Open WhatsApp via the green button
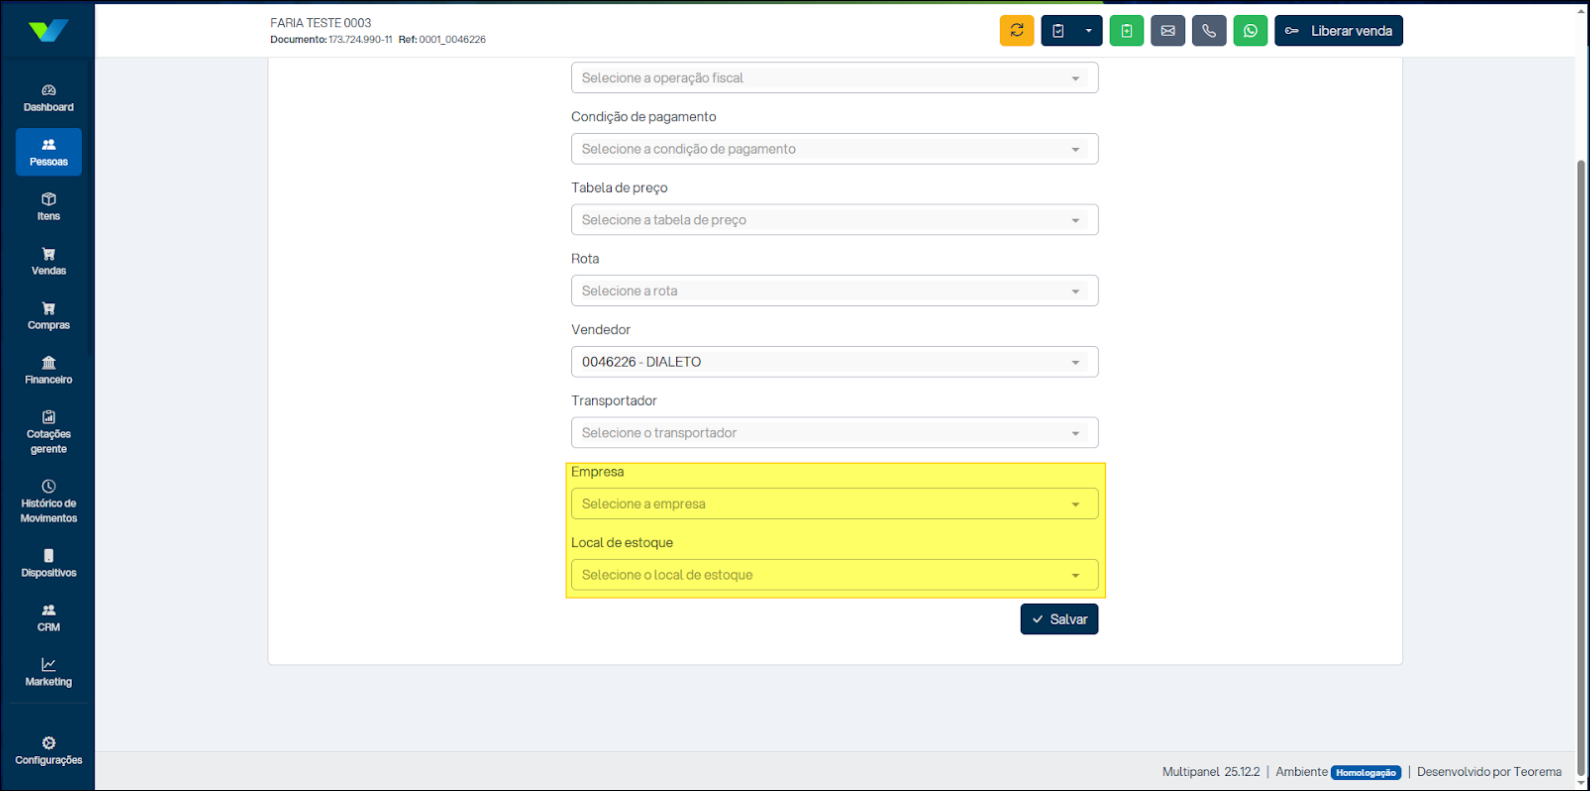 tap(1250, 31)
